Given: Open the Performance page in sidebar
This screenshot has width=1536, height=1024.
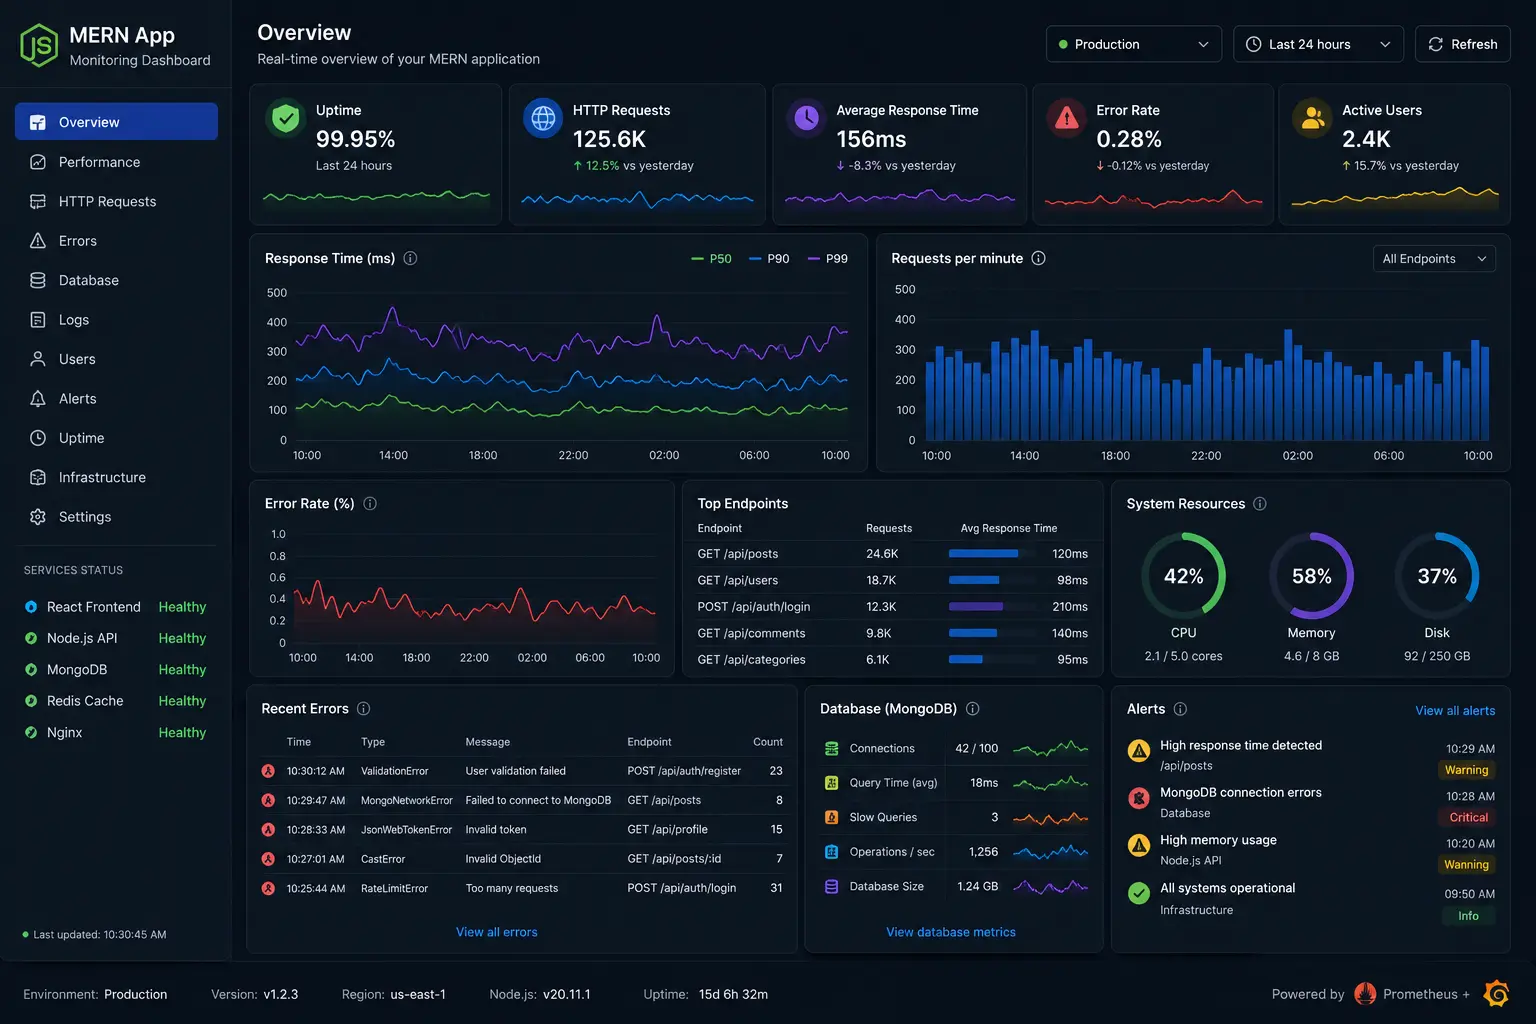Looking at the screenshot, I should [x=116, y=162].
